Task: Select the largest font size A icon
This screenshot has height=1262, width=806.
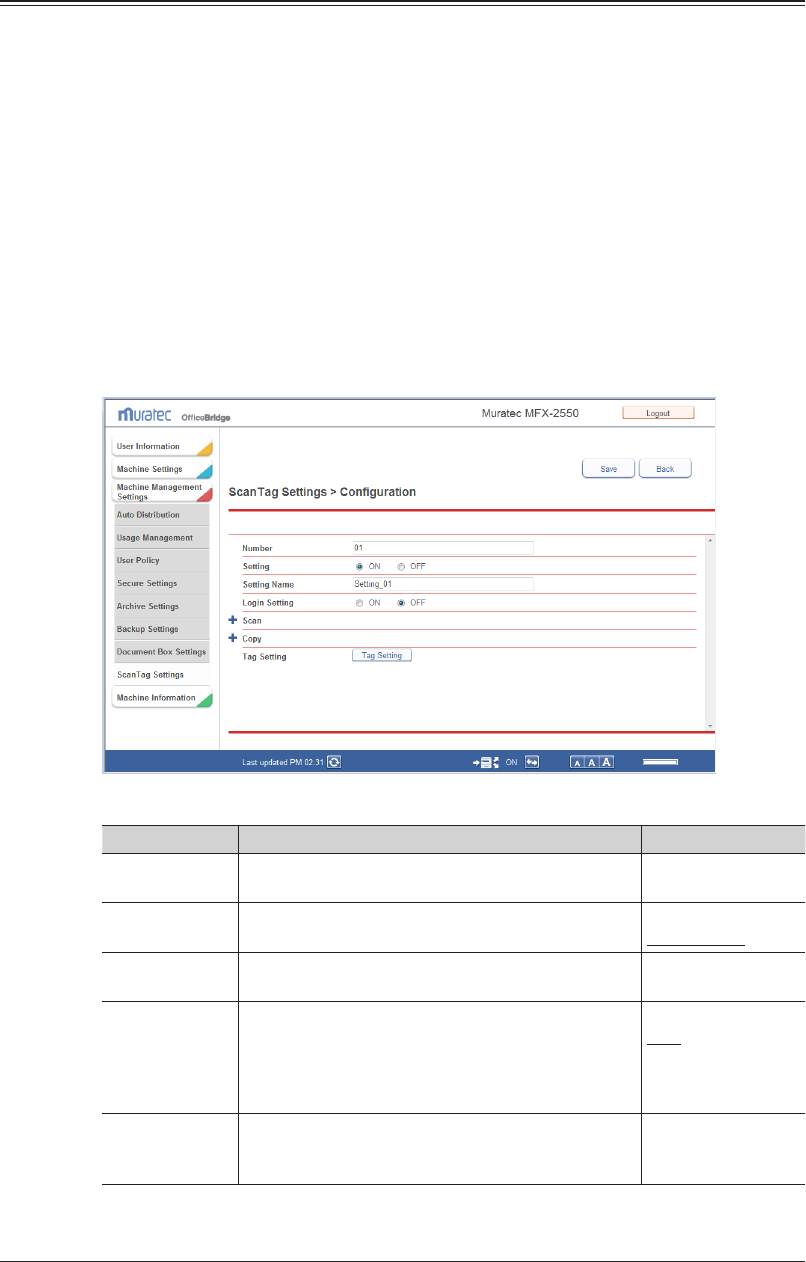Action: click(x=607, y=762)
